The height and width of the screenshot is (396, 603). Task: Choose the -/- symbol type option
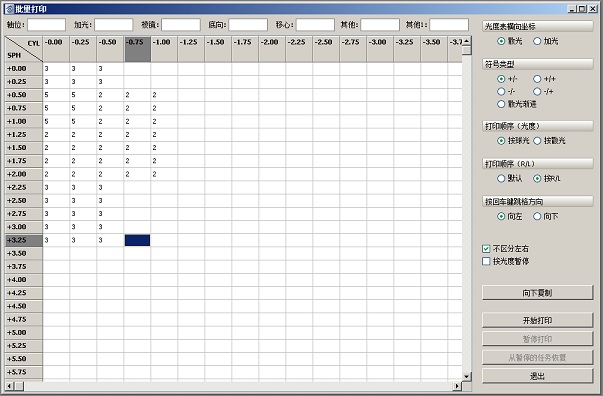tap(506, 92)
